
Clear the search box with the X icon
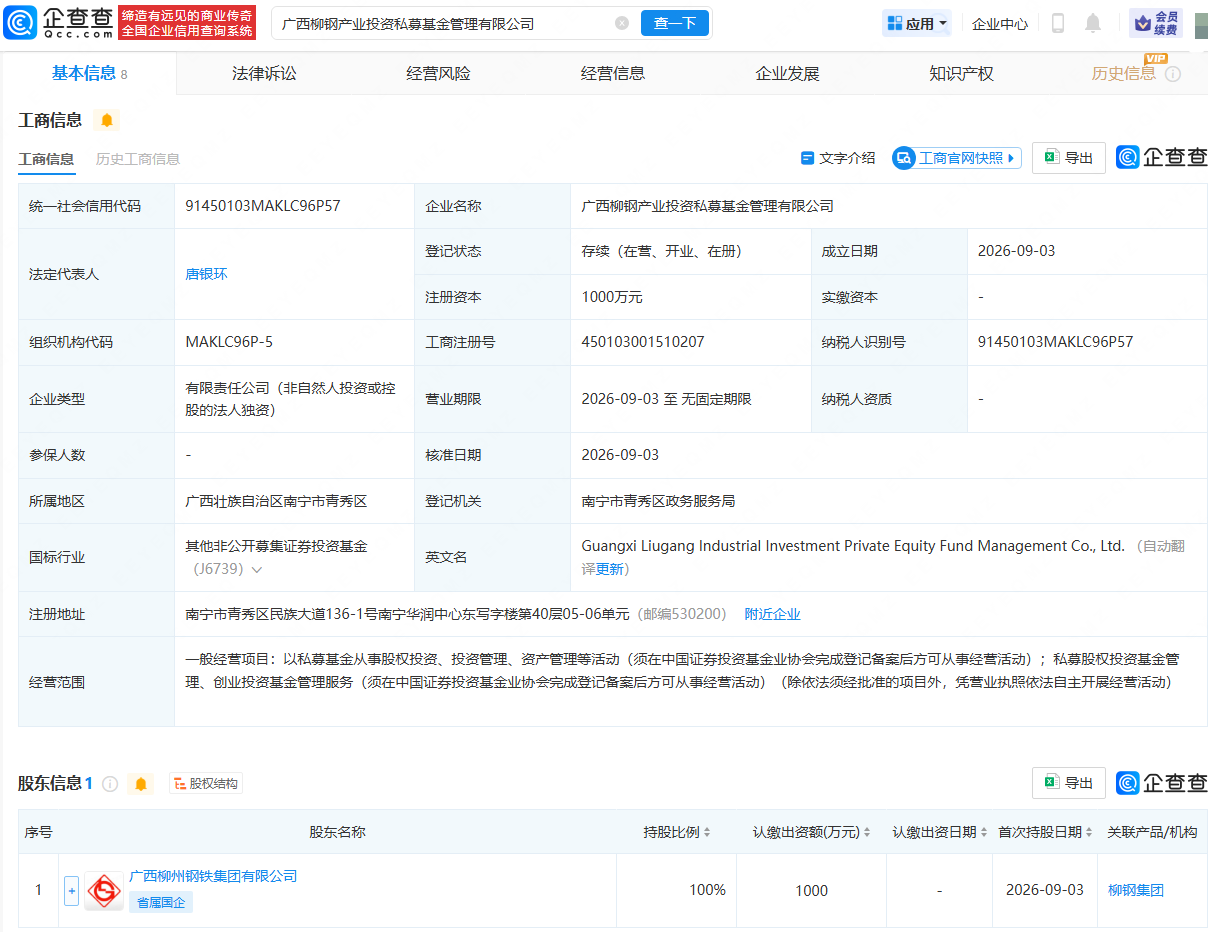point(622,23)
